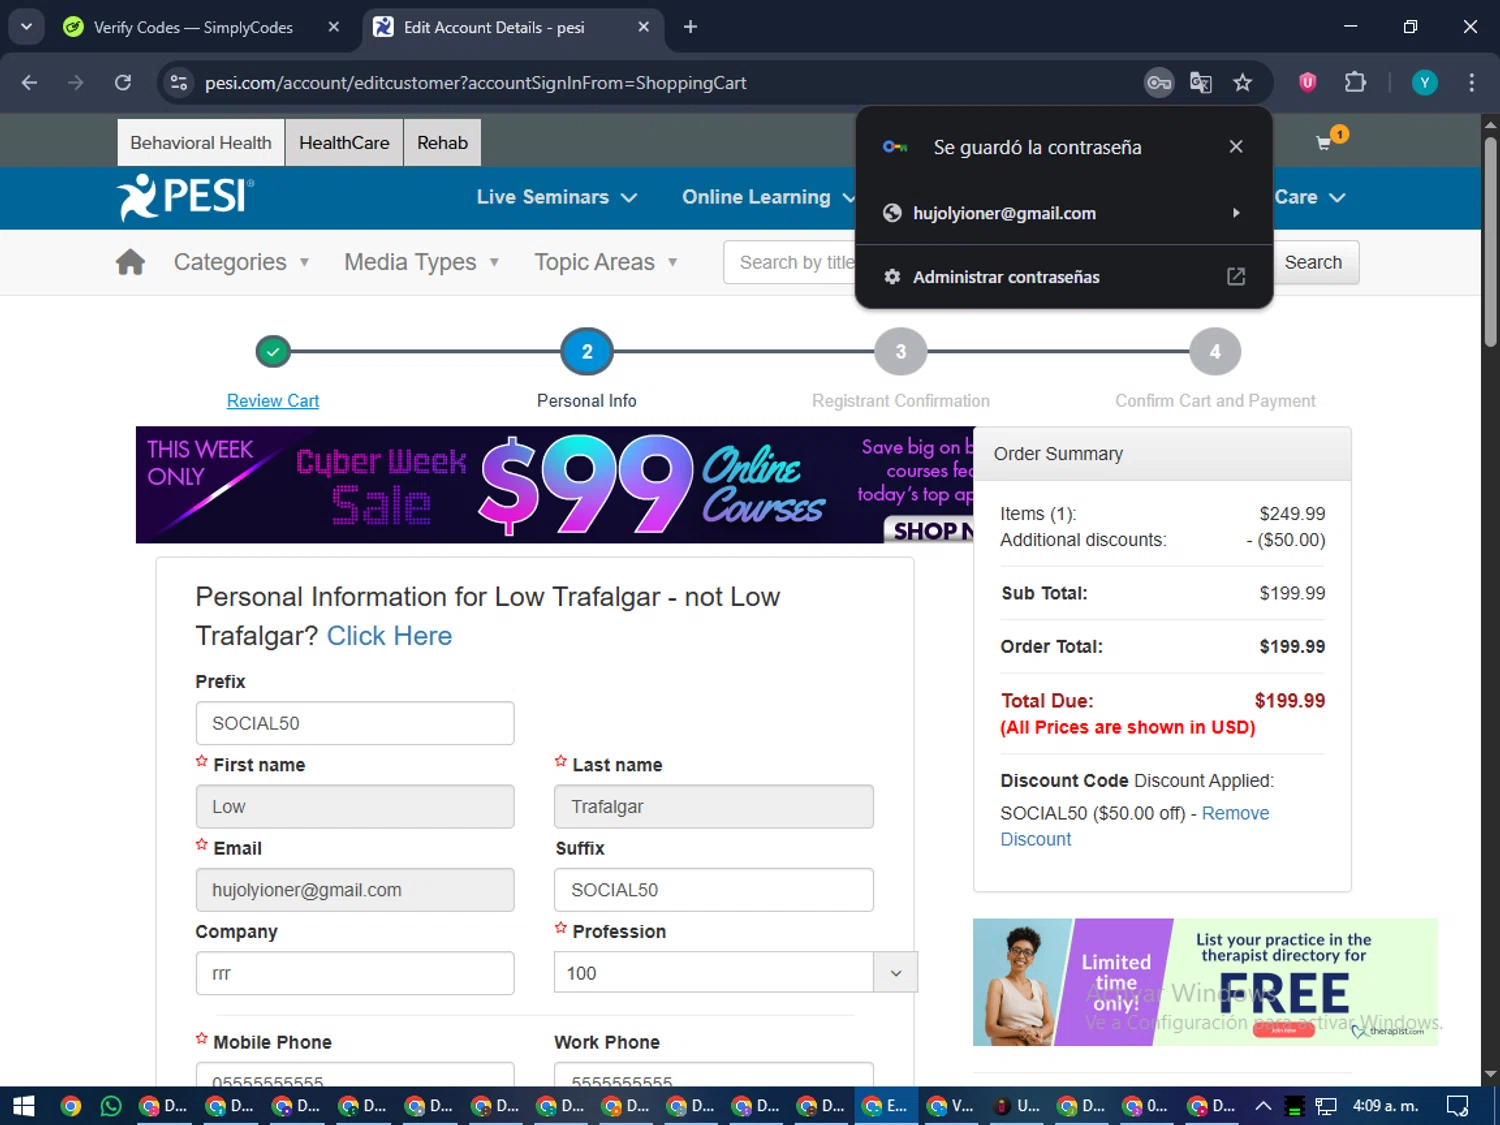
Task: Open WhatsApp from the taskbar
Action: 111,1106
